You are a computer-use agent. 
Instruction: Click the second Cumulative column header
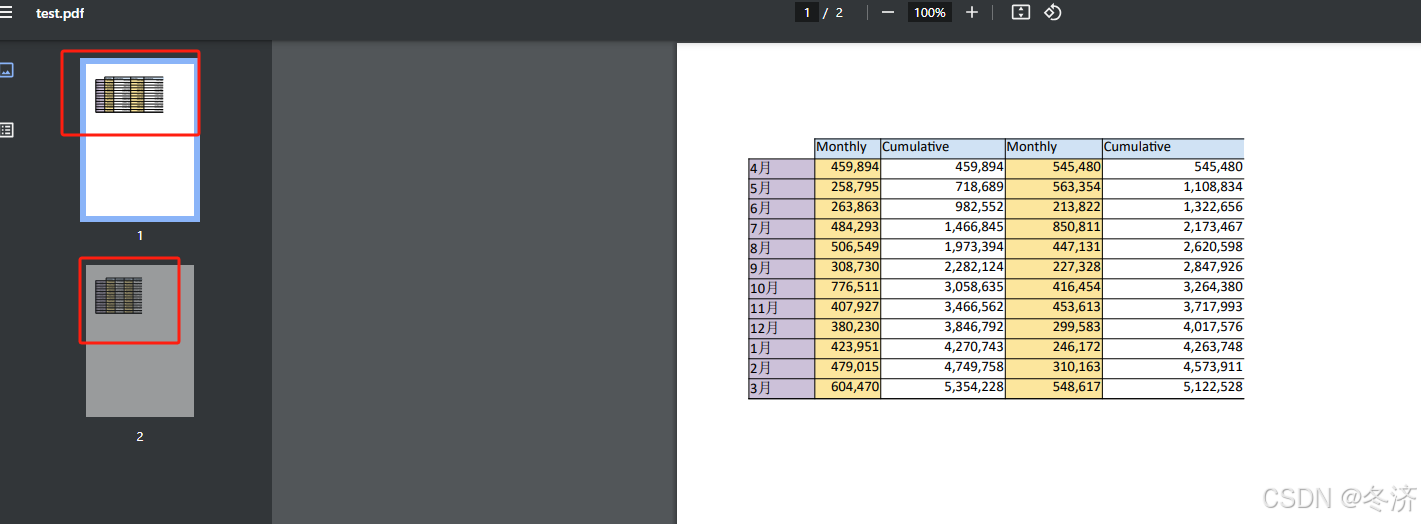pyautogui.click(x=1137, y=147)
